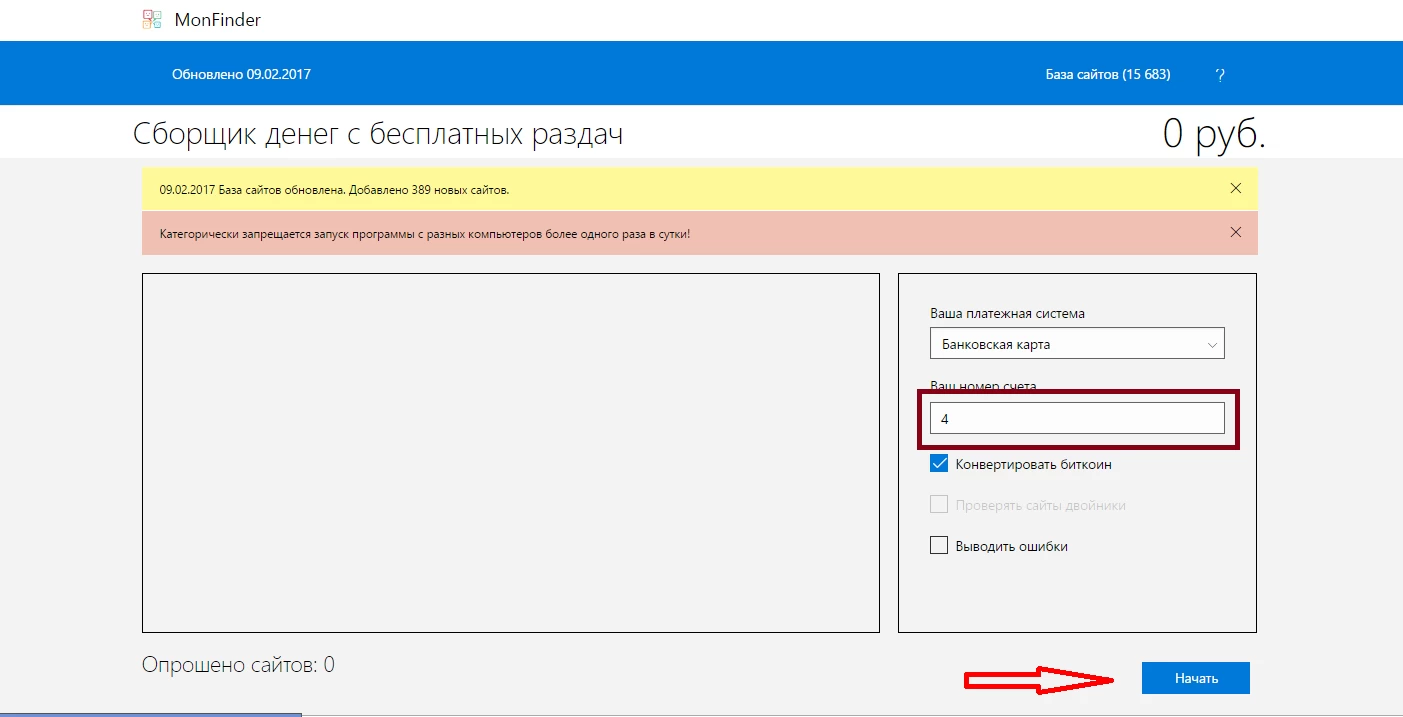This screenshot has width=1403, height=717.
Task: Enable Выводить ошибки checkbox
Action: (x=939, y=546)
